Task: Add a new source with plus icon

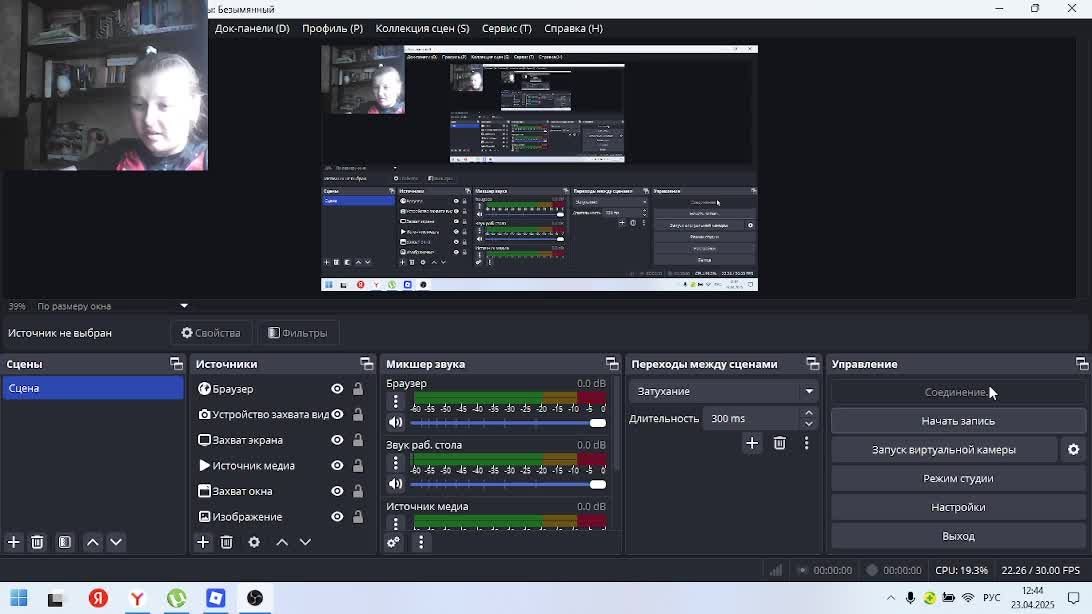Action: tap(203, 542)
